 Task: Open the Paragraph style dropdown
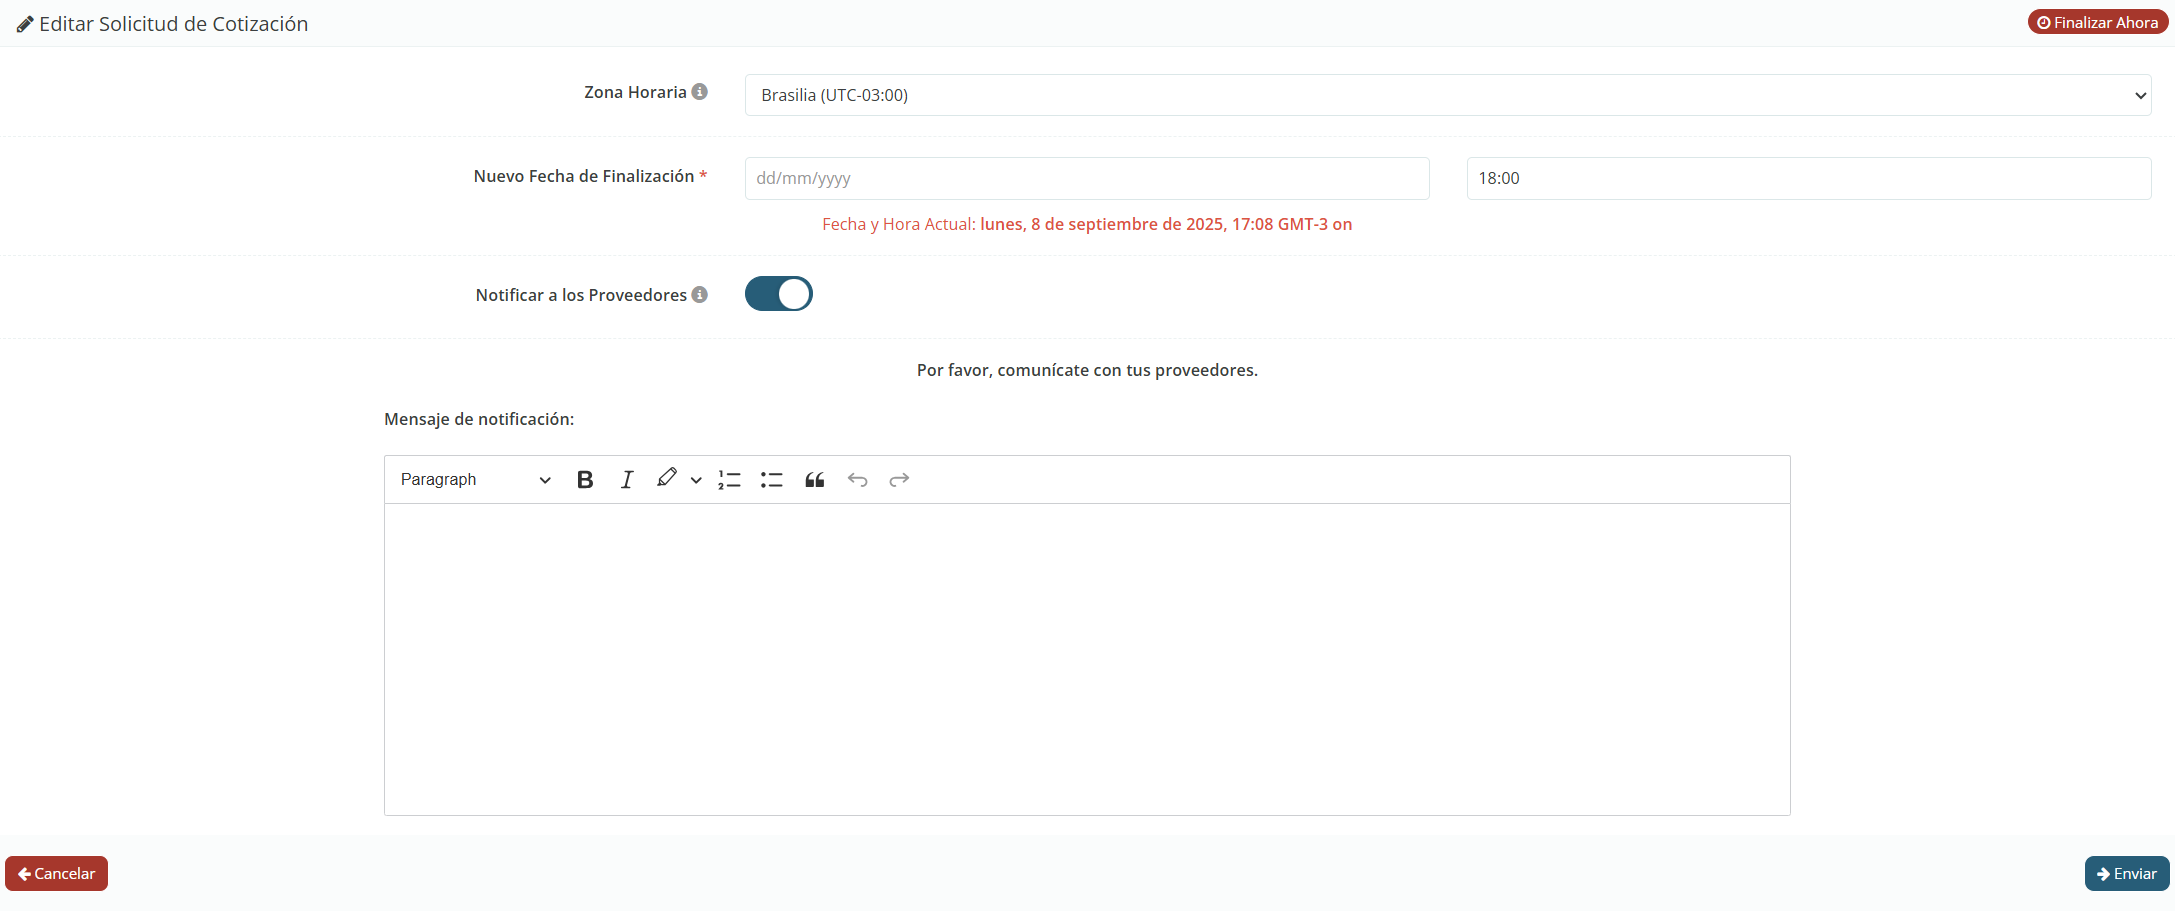coord(475,480)
